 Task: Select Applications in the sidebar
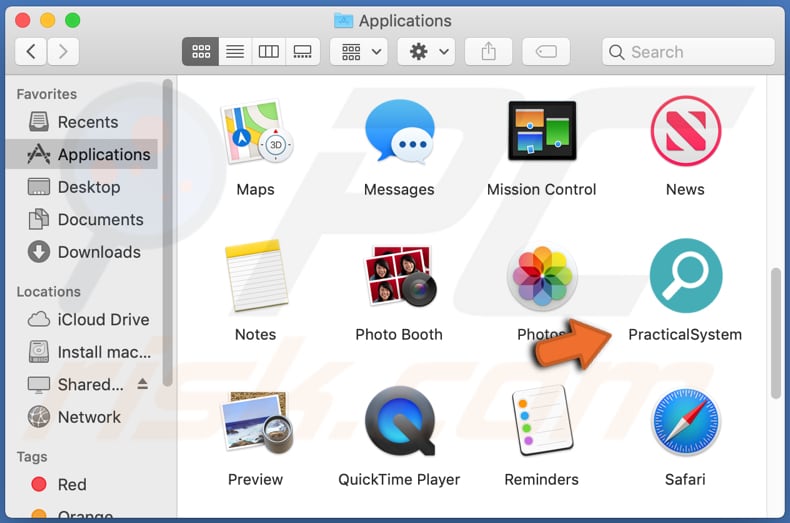pyautogui.click(x=82, y=154)
